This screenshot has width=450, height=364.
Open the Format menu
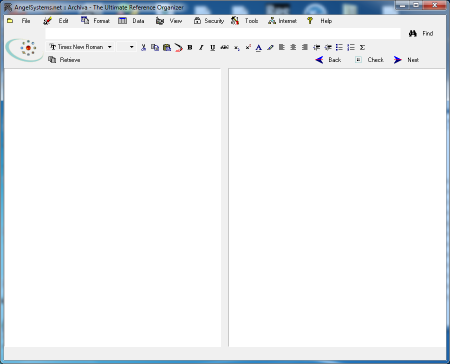101,21
